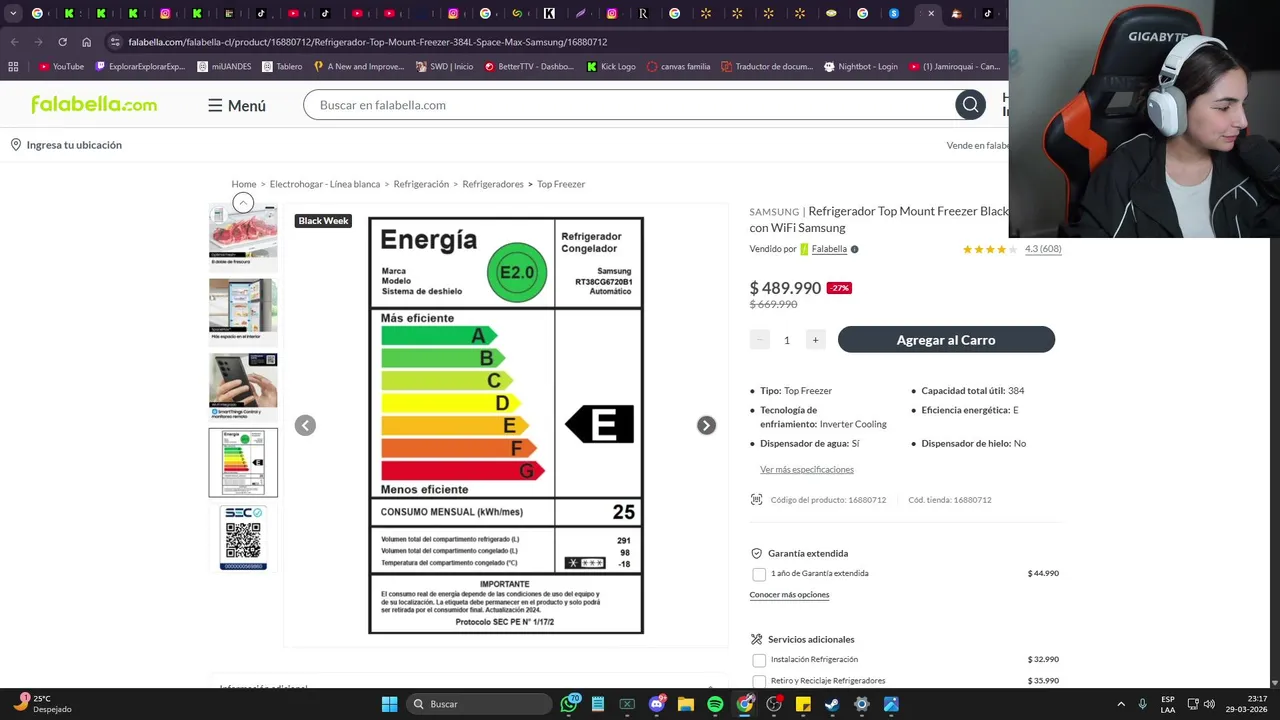Tick 'Instalación Refrigeración' checkbox

tap(759, 660)
